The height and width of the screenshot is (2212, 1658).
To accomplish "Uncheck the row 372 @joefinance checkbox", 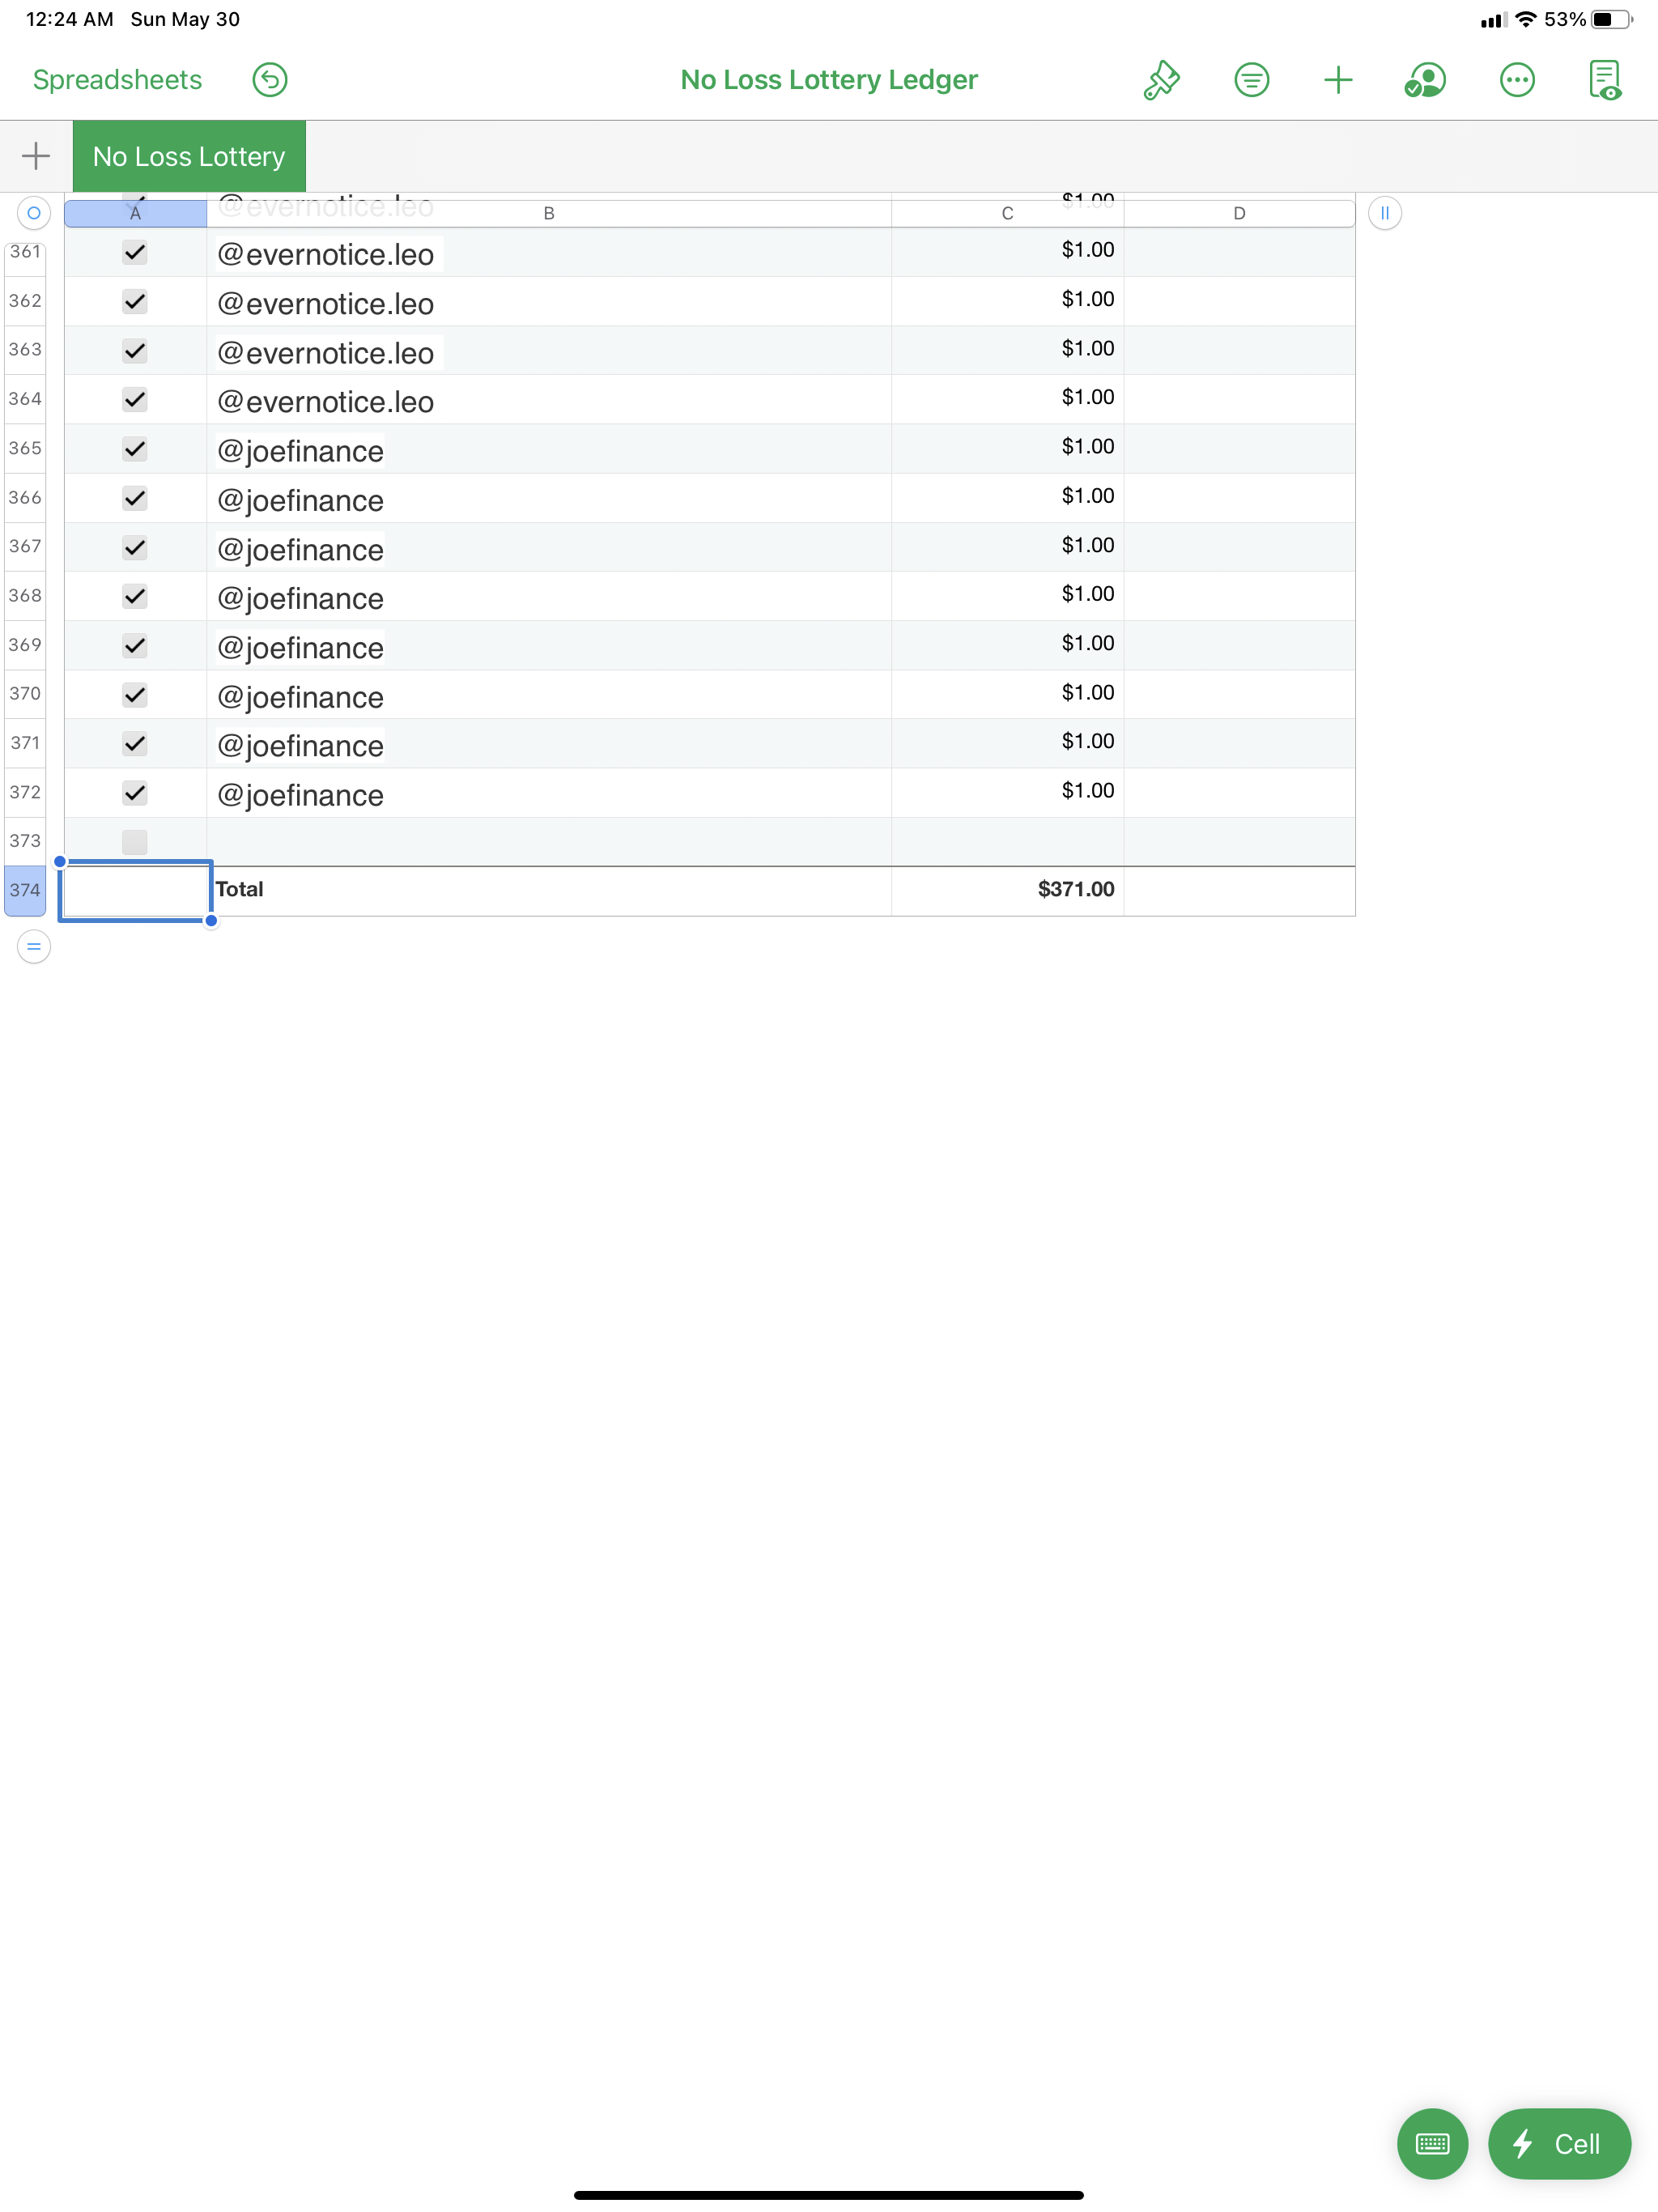I will pyautogui.click(x=135, y=793).
